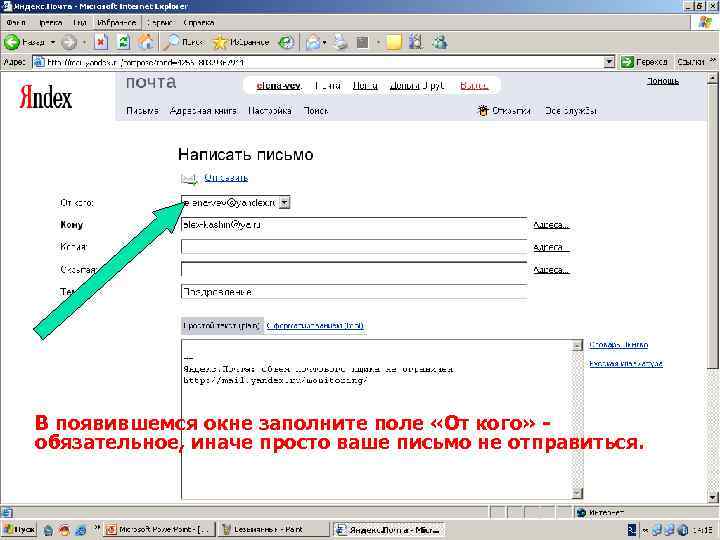
Task: Click the Отправить send link
Action: 226,178
